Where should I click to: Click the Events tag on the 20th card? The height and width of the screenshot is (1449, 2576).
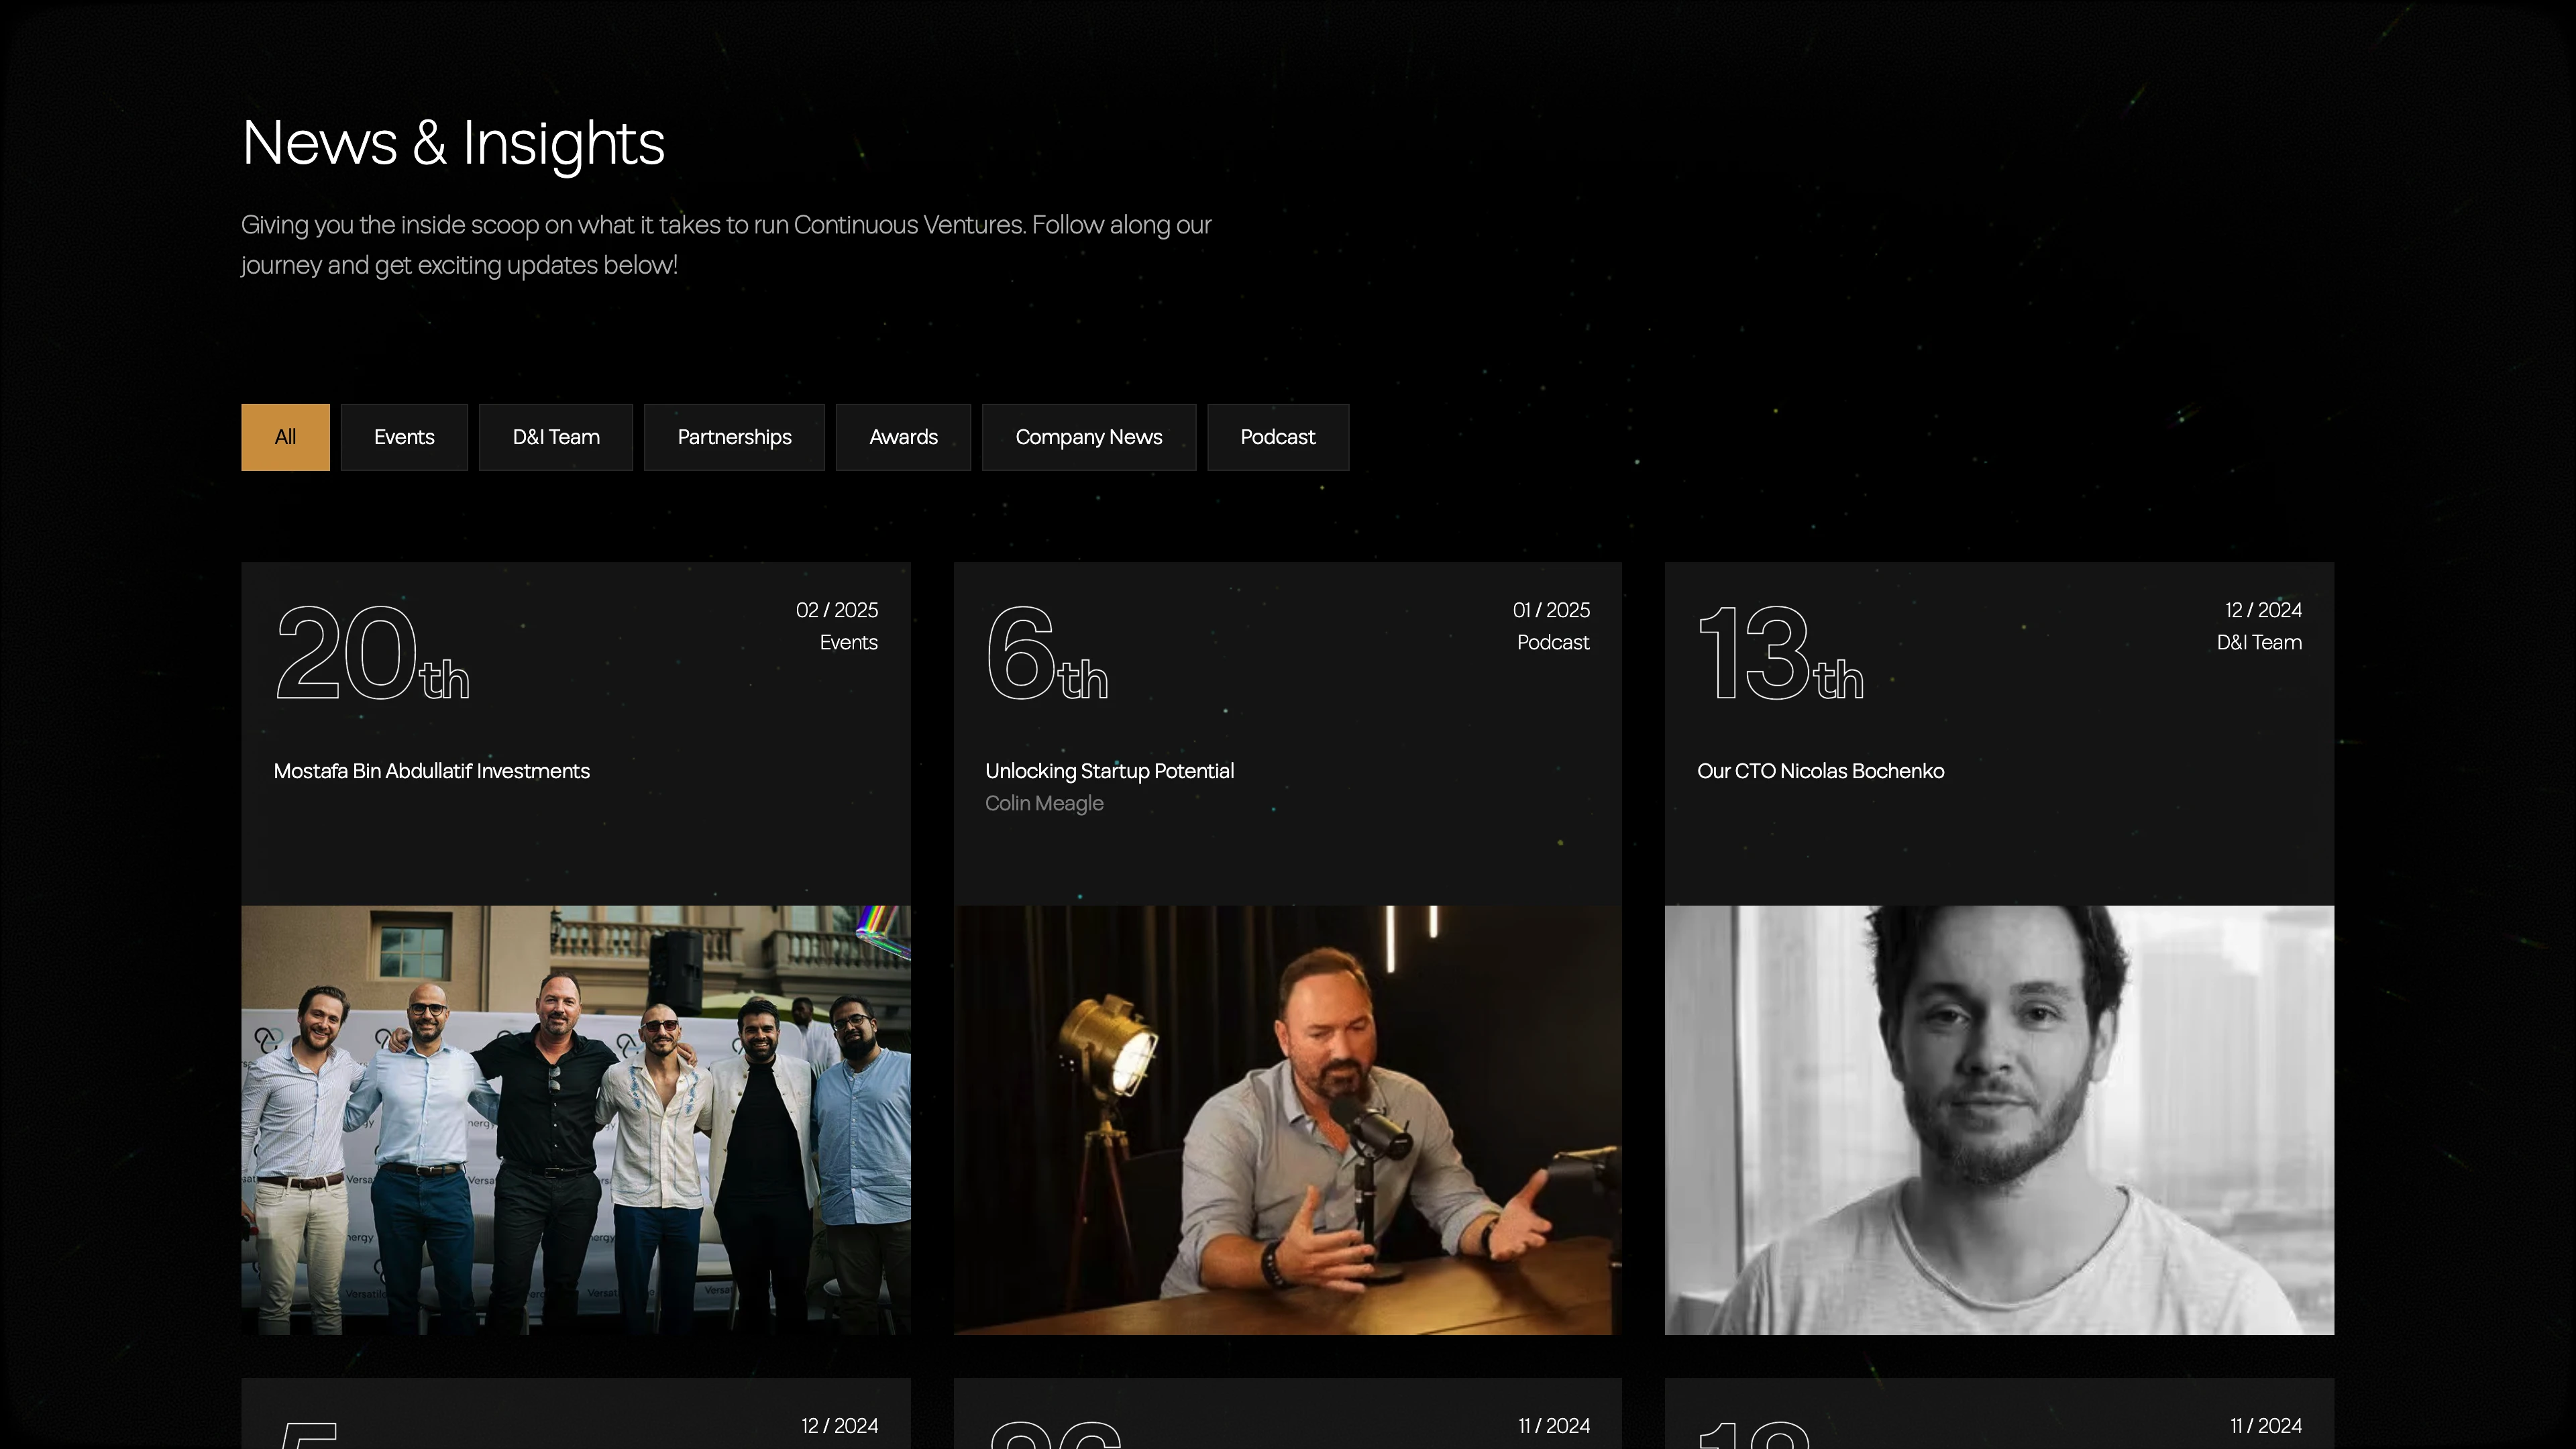pyautogui.click(x=849, y=643)
